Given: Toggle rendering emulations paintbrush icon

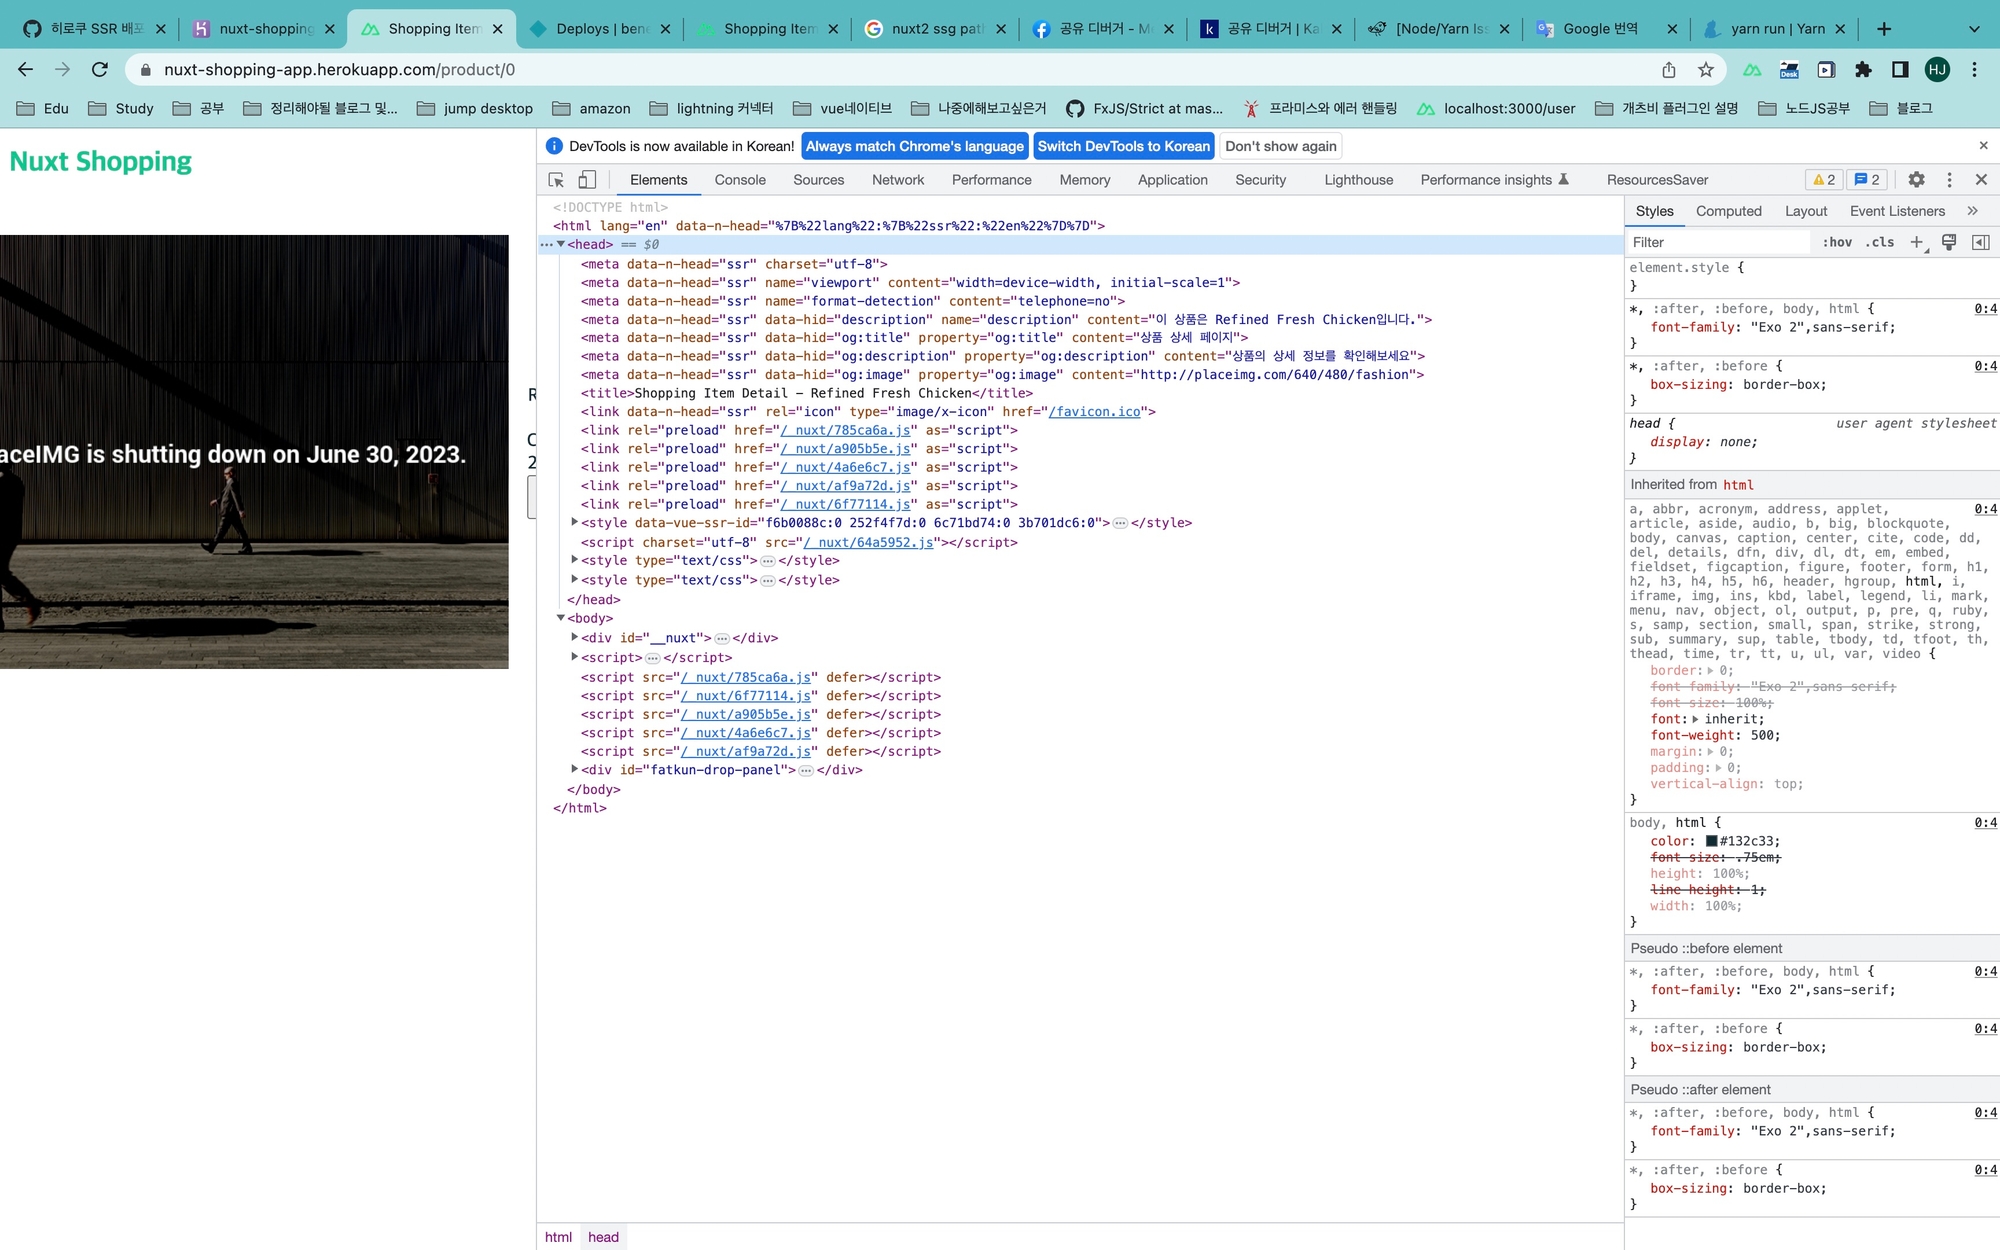Looking at the screenshot, I should tap(1949, 242).
